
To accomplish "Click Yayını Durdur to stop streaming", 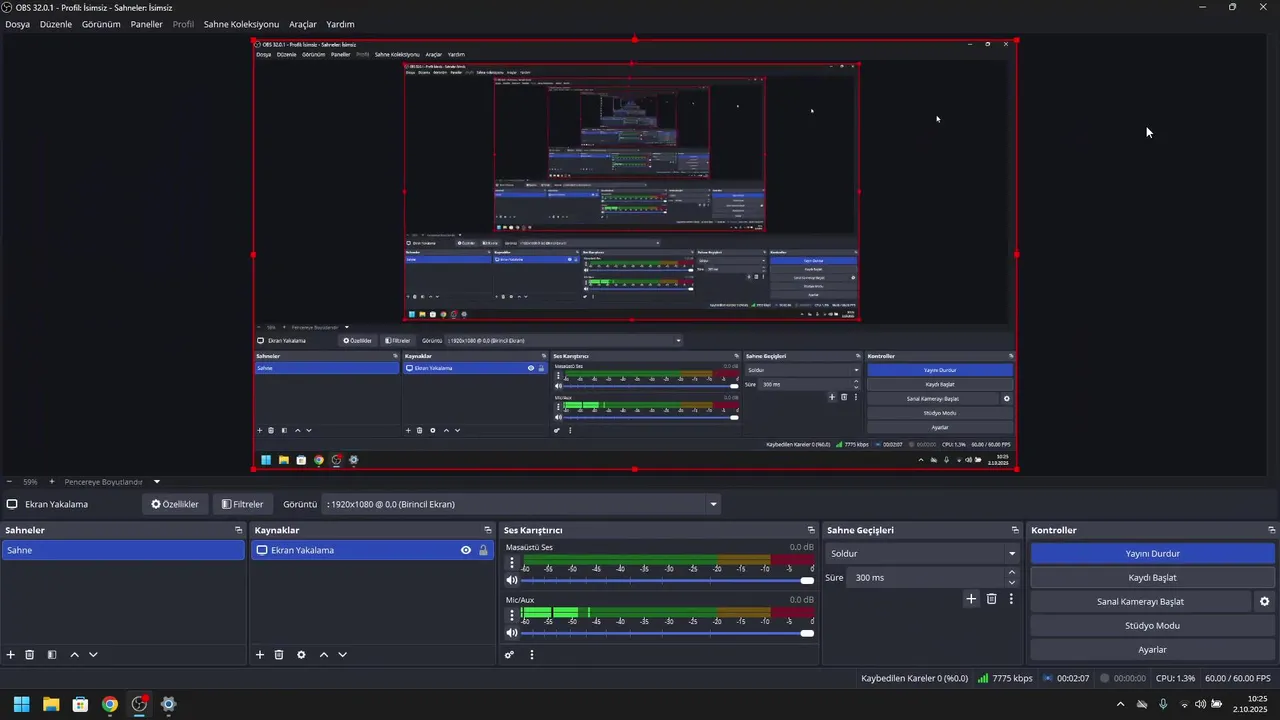I will 1153,553.
